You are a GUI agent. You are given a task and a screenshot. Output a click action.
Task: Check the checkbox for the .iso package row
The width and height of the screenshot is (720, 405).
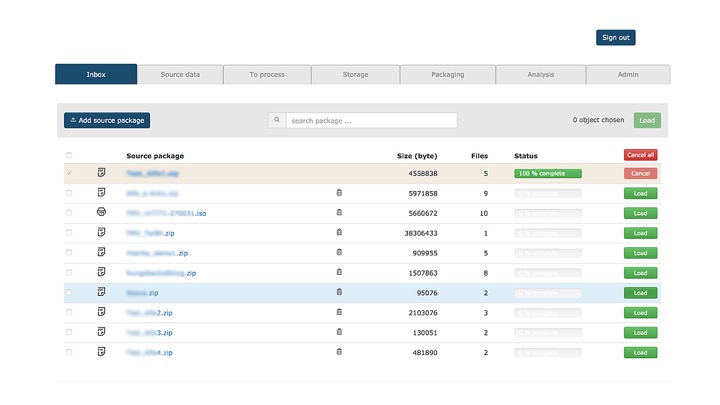(69, 213)
